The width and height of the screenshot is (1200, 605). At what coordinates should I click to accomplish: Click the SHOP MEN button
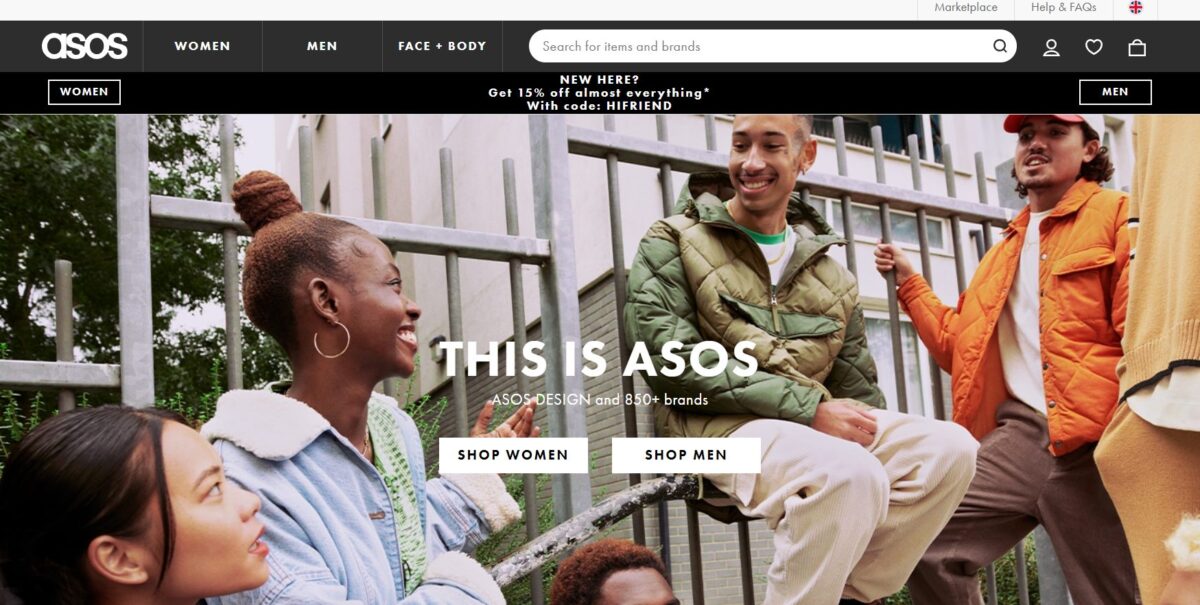686,455
